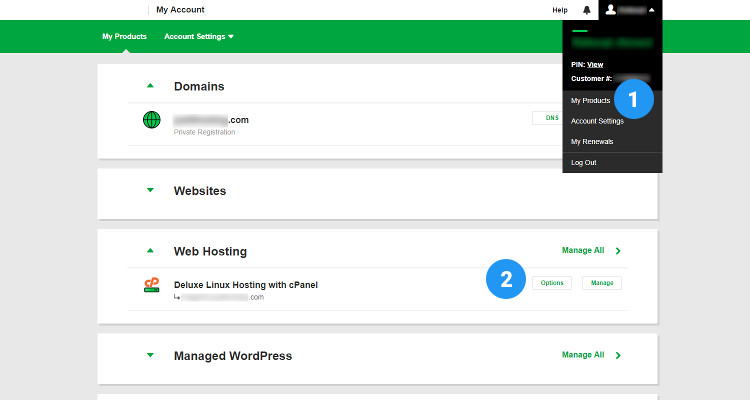Click the Customer # label in dropdown
The width and height of the screenshot is (750, 400).
point(591,78)
